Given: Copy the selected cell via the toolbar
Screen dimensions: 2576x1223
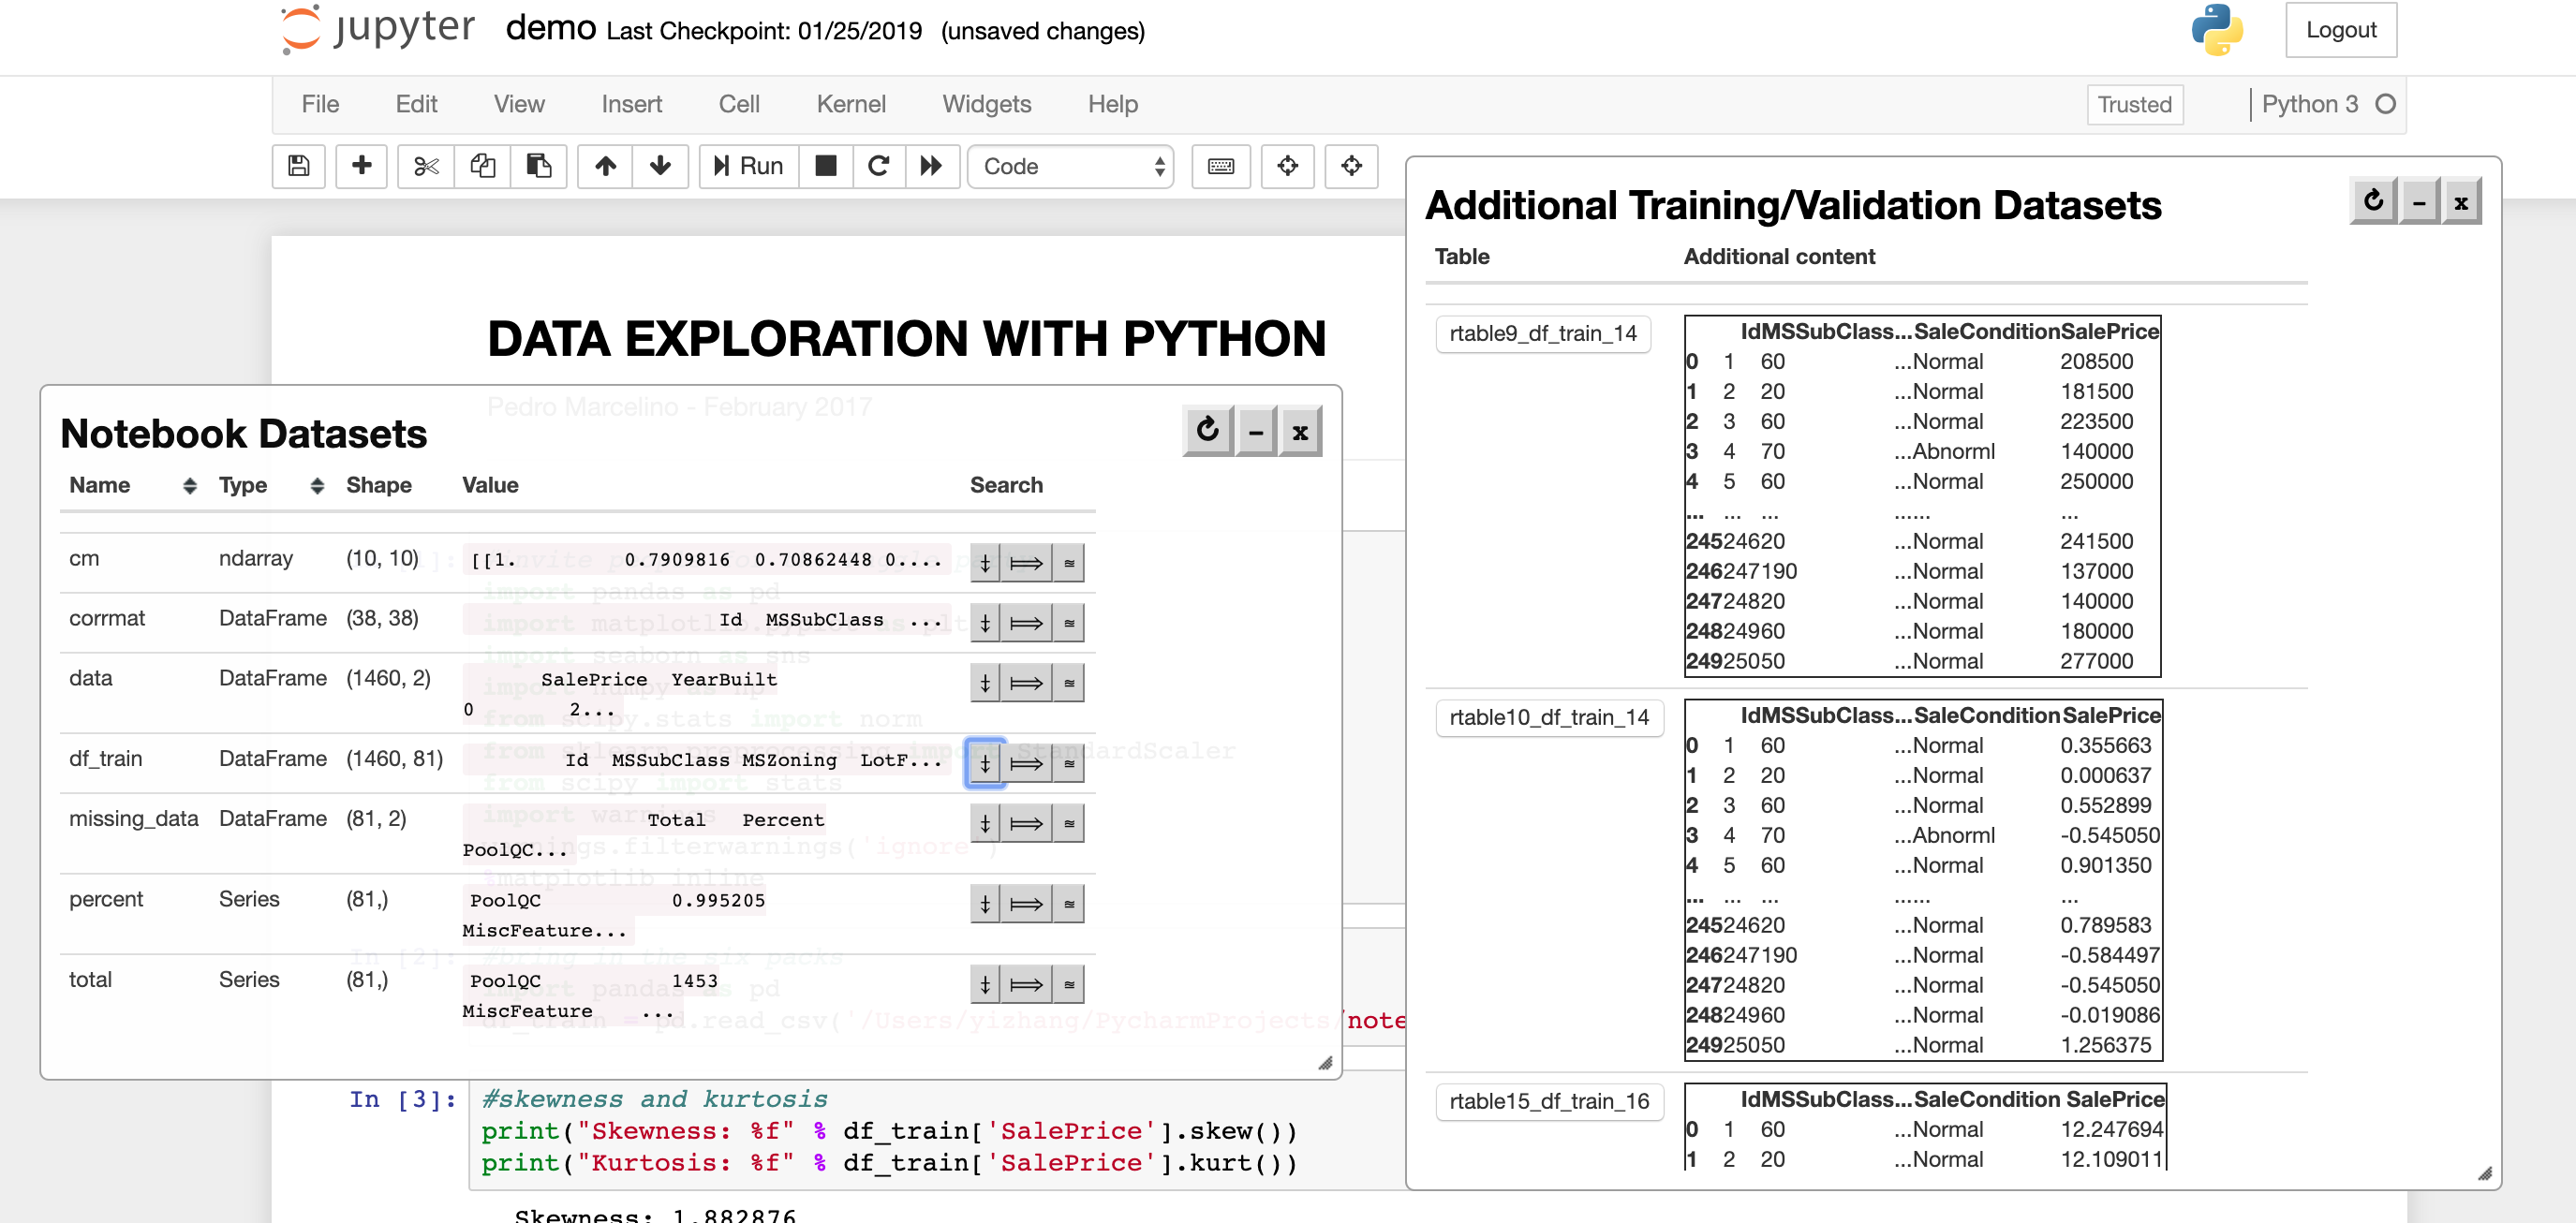Looking at the screenshot, I should click(483, 166).
